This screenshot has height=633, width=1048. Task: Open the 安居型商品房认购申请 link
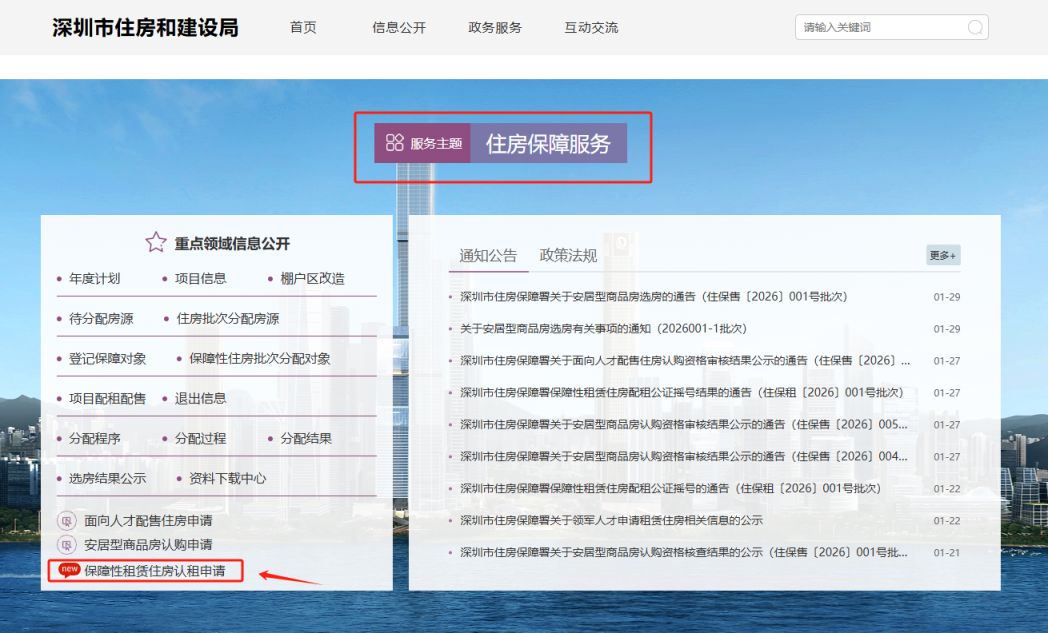click(x=148, y=545)
